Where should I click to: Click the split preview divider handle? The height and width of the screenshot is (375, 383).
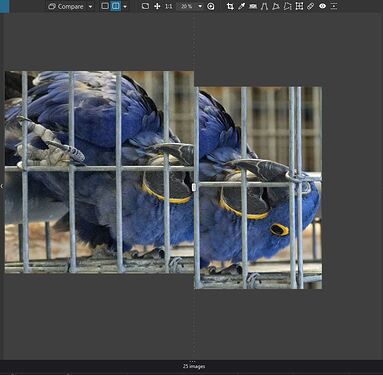pyautogui.click(x=194, y=187)
